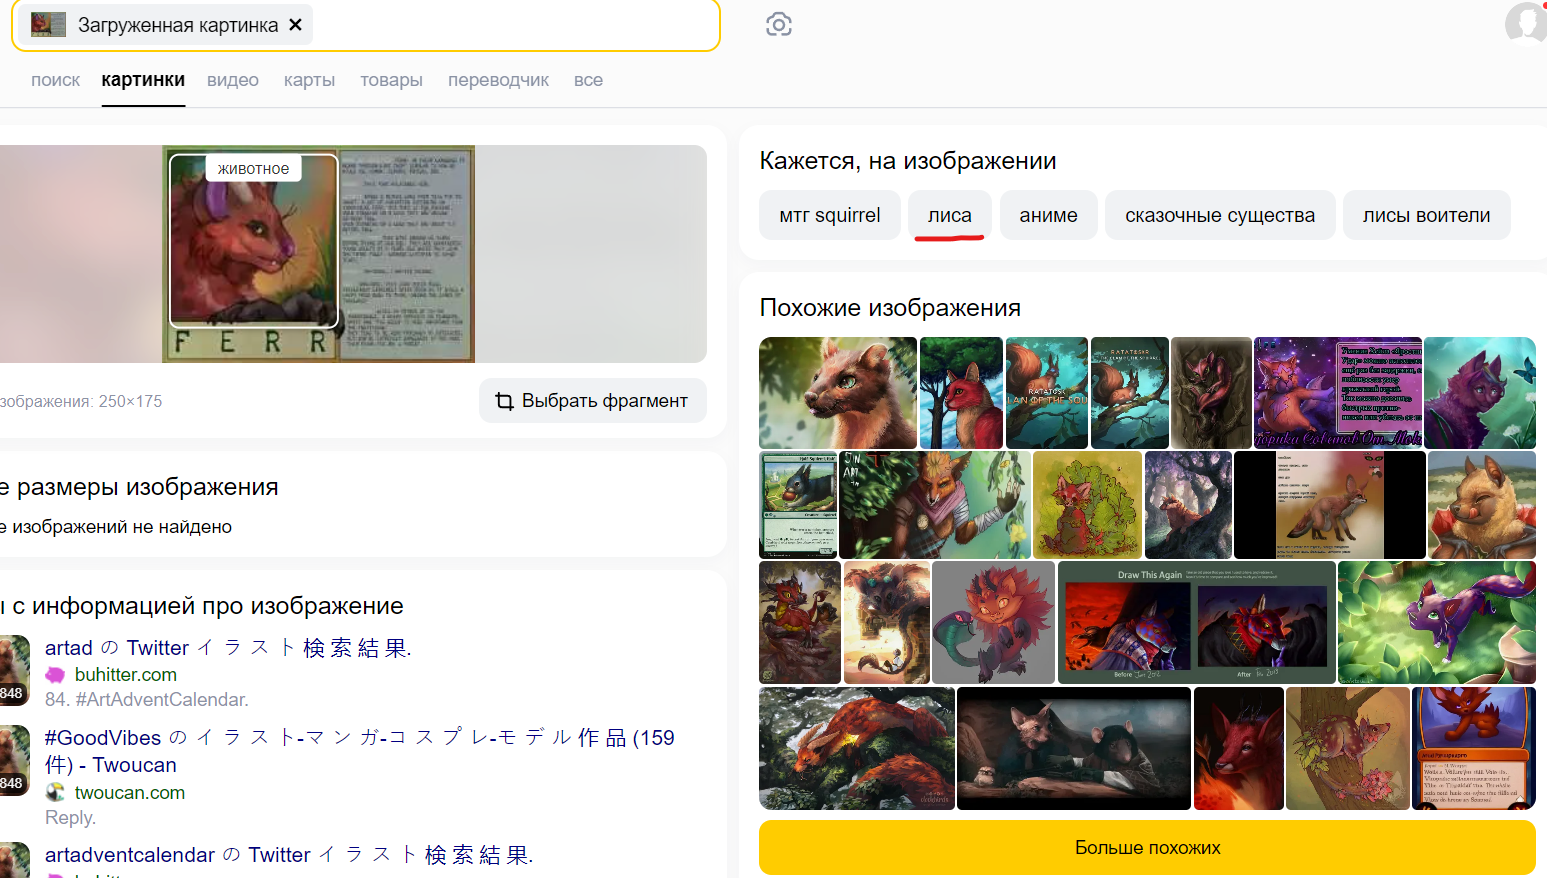Image resolution: width=1547 pixels, height=878 pixels.
Task: Select the картинки tab
Action: click(143, 80)
